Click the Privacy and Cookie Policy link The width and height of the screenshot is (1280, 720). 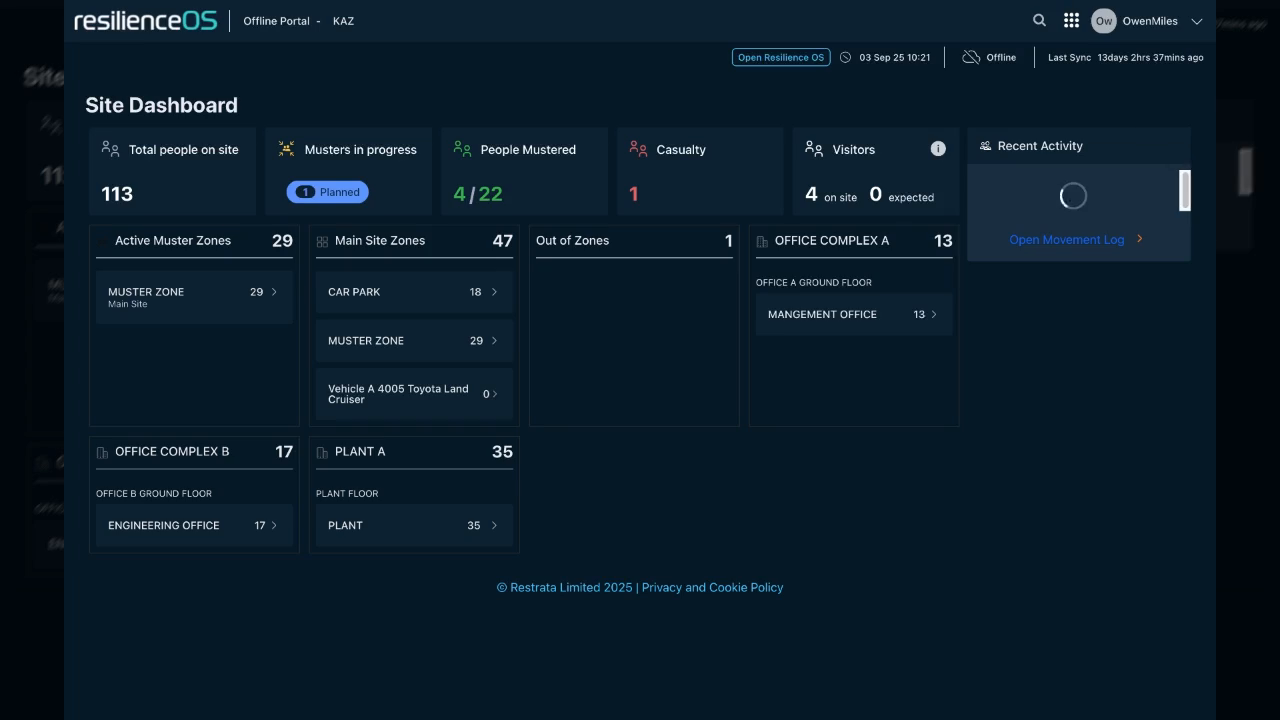(712, 587)
